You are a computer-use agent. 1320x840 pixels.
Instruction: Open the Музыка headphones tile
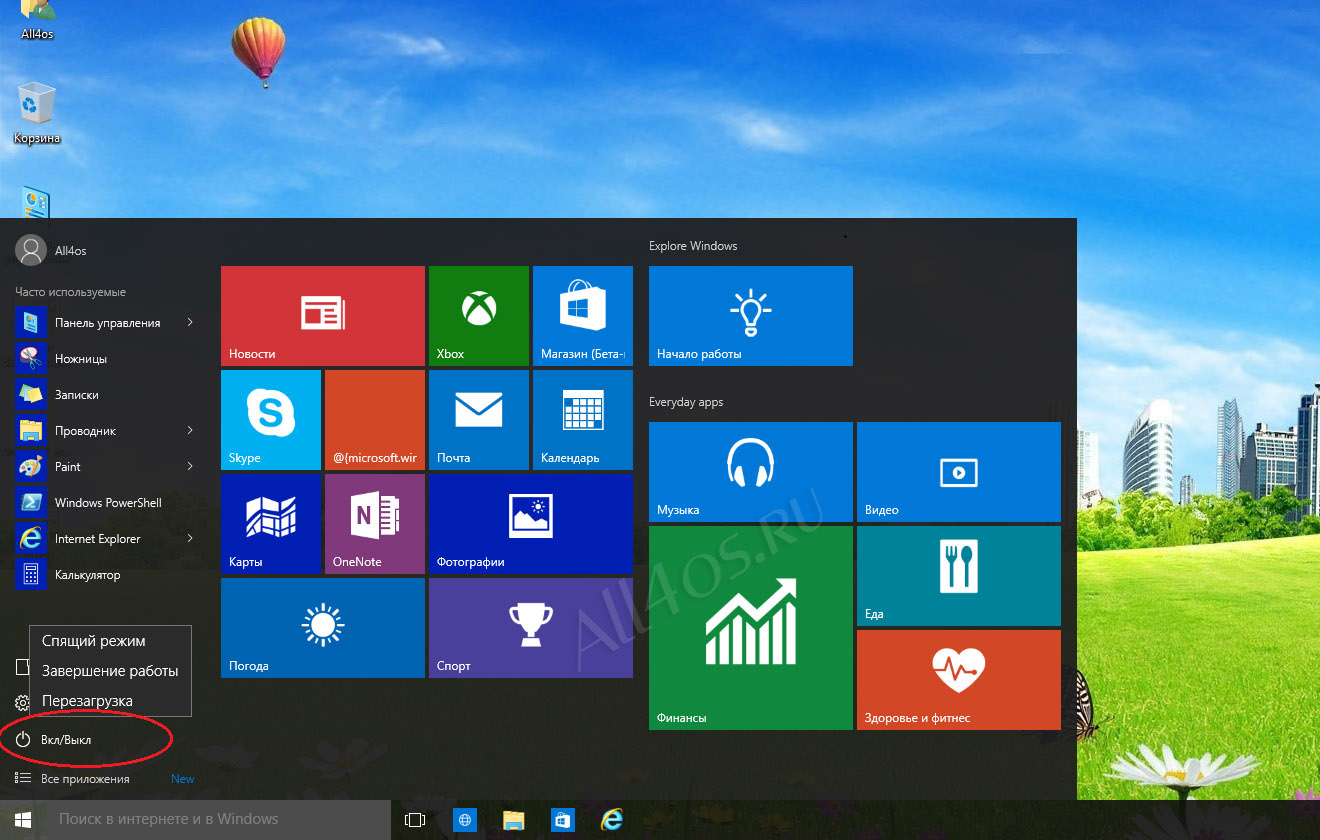coord(751,472)
